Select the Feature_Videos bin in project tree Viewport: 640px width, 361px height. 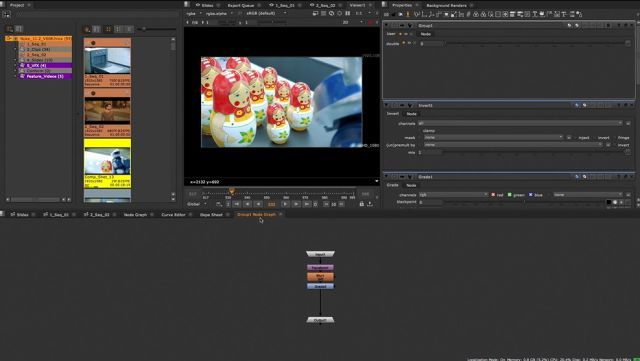click(45, 76)
